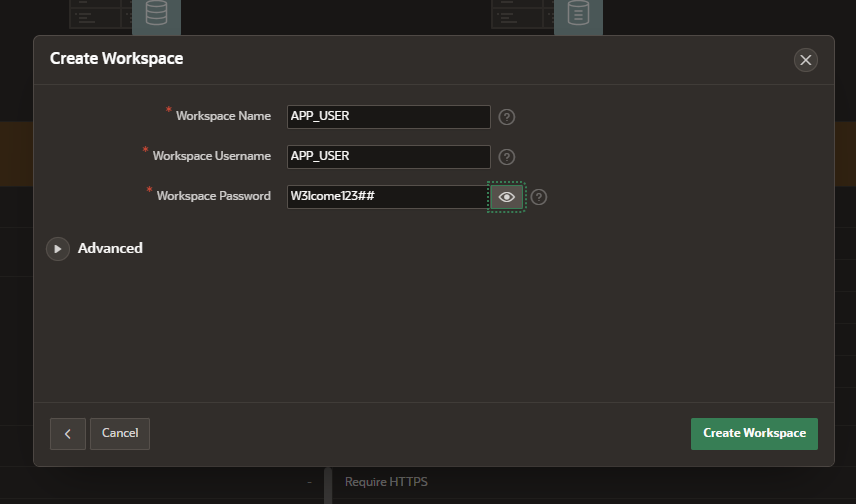Open help for Workspace Name field
The image size is (856, 504).
tap(507, 117)
